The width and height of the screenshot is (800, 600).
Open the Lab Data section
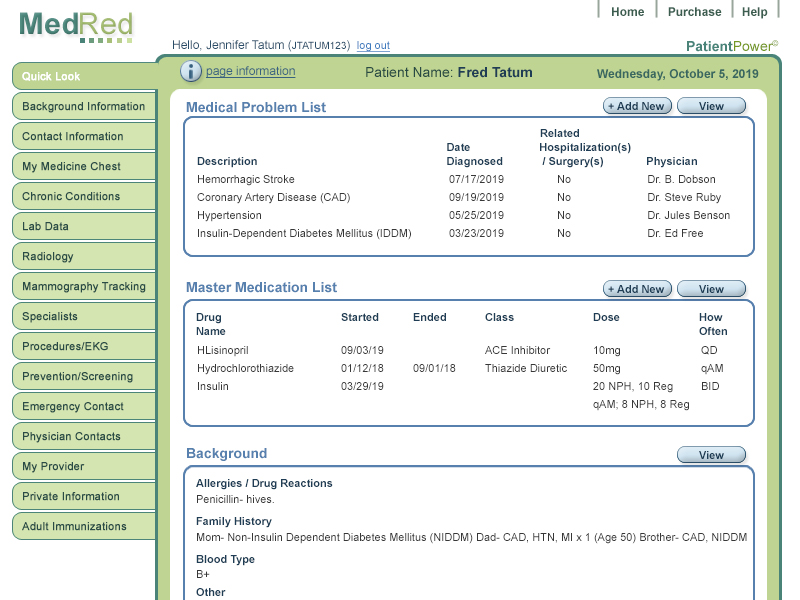(85, 227)
